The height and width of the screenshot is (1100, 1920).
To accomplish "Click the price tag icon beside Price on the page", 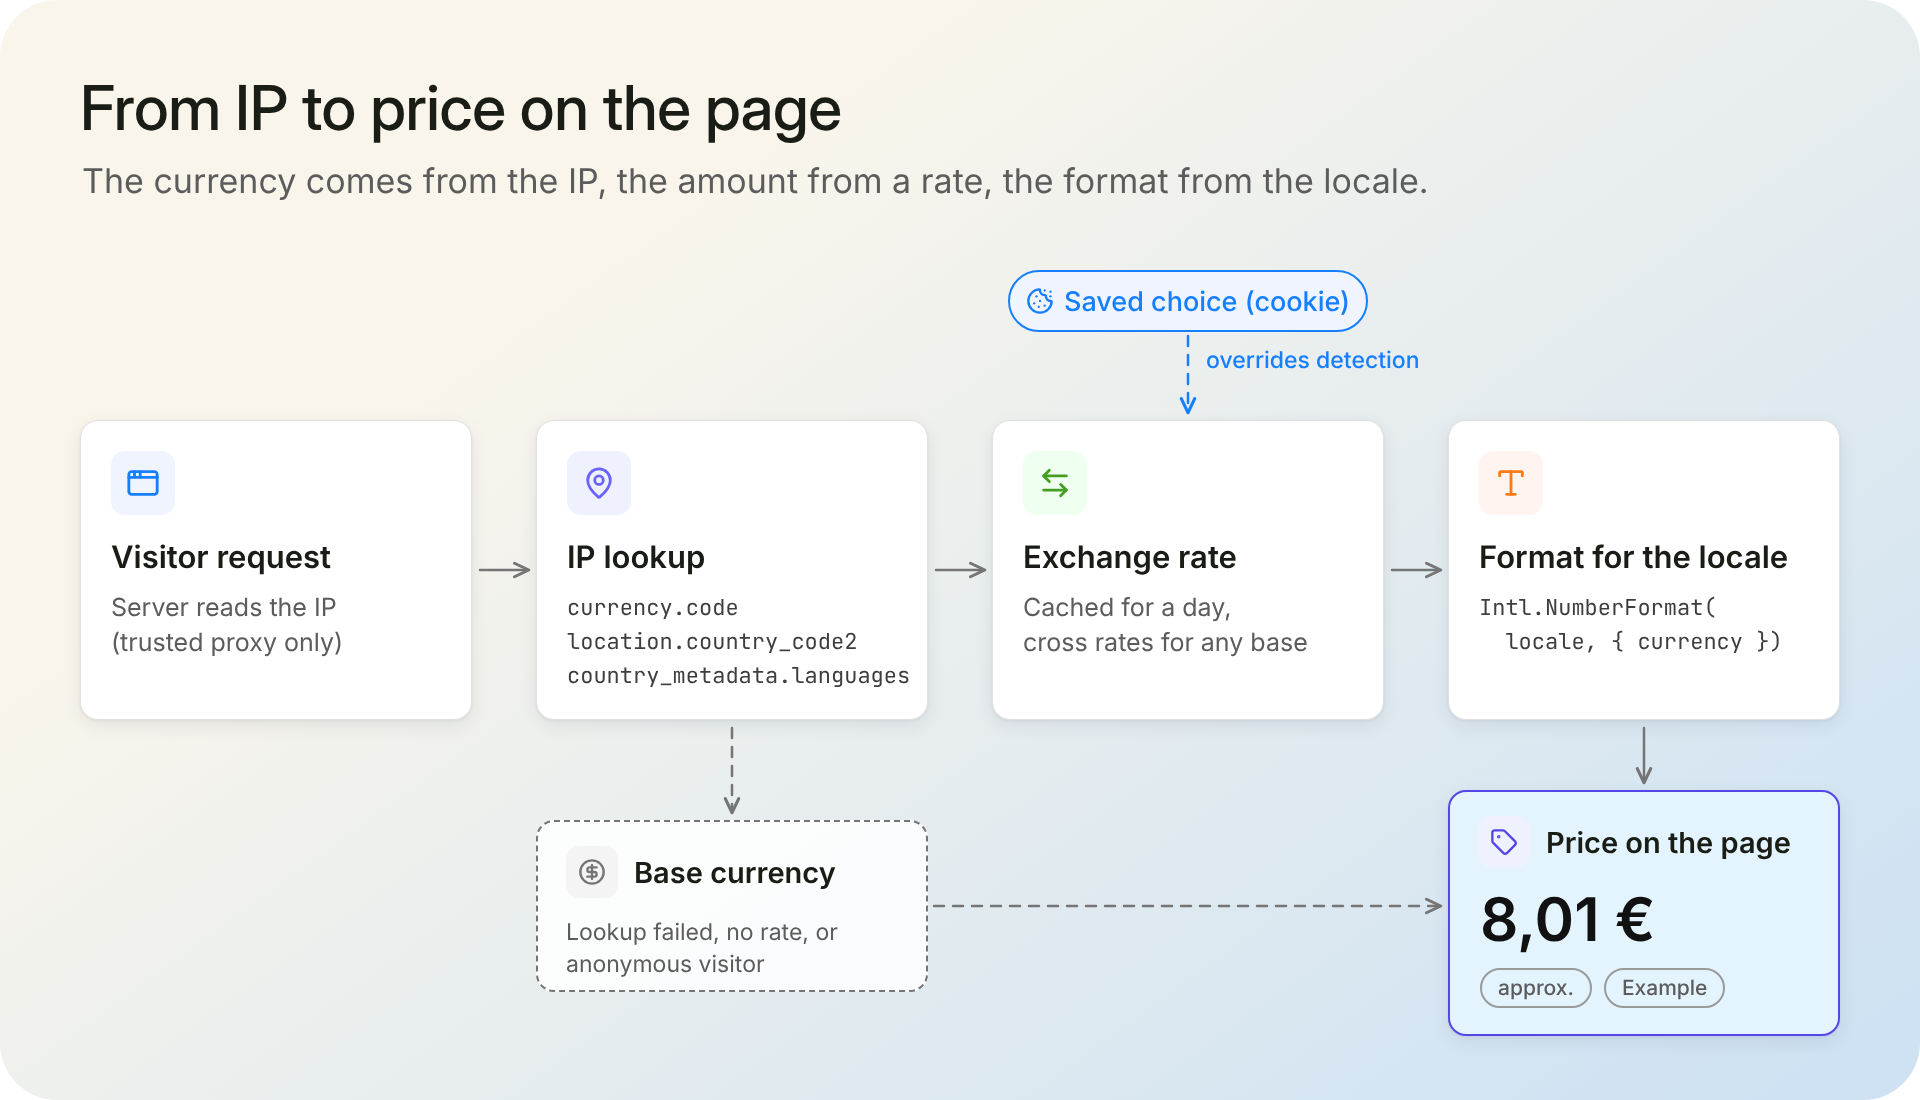I will click(1504, 842).
